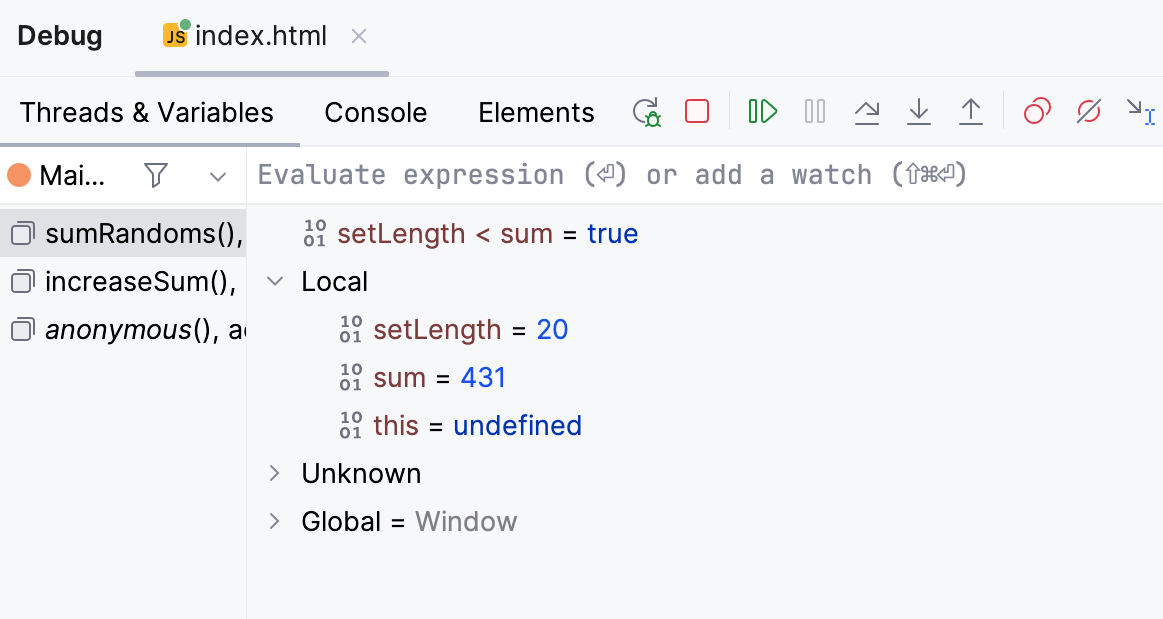Expand the Global Window node
Screen dimensions: 1163x619
pos(275,522)
